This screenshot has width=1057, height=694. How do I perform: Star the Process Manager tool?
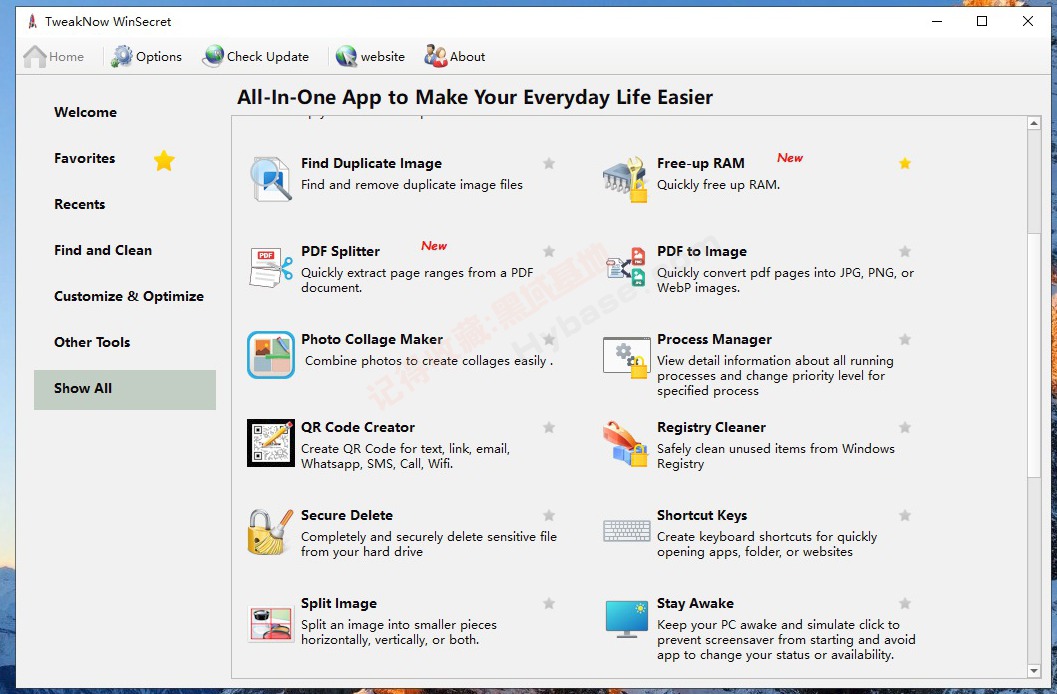click(x=905, y=340)
